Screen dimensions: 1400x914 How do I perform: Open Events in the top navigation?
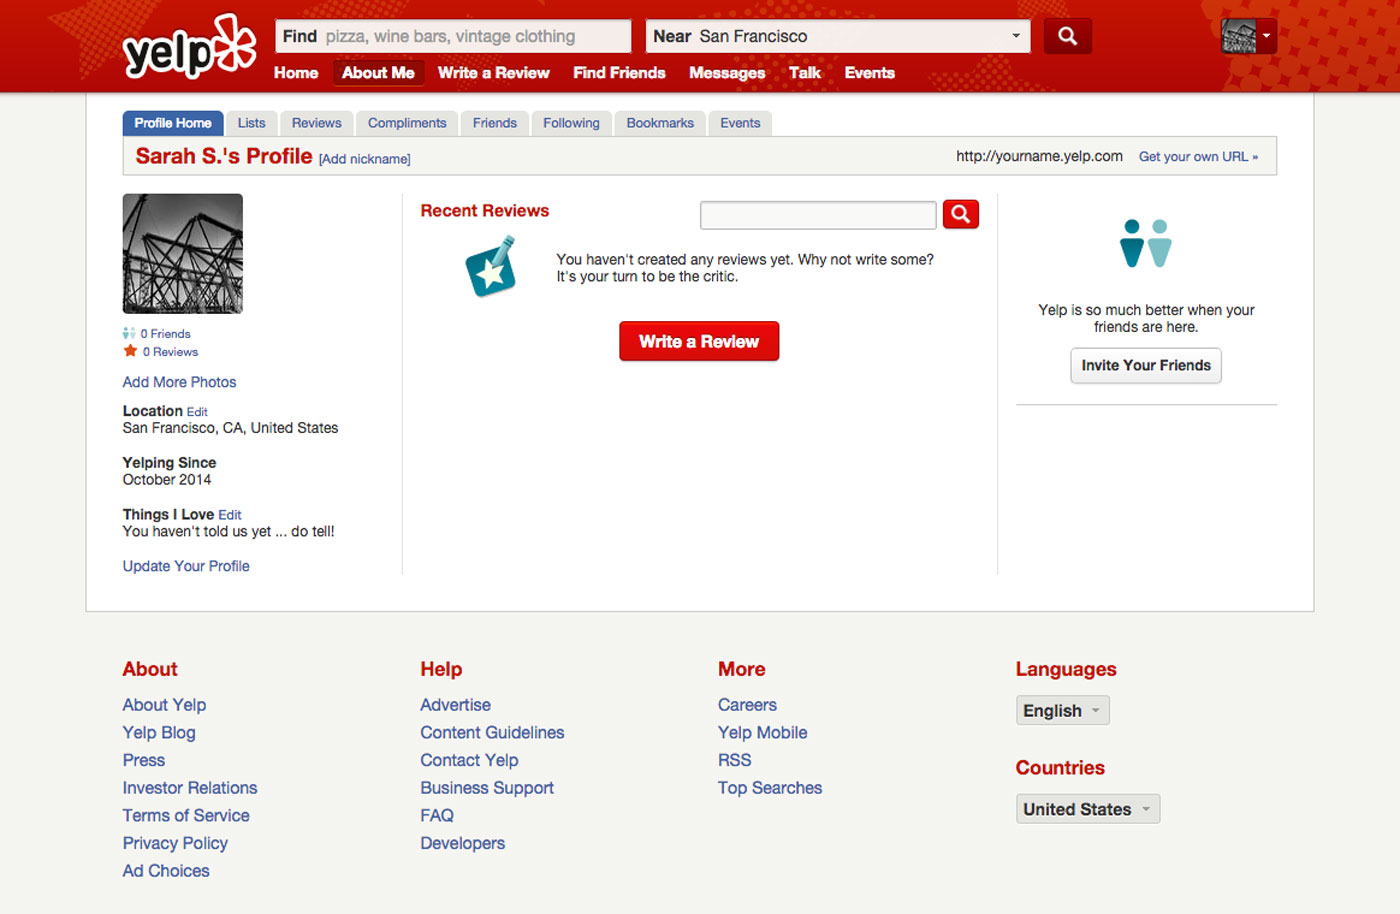(x=869, y=73)
